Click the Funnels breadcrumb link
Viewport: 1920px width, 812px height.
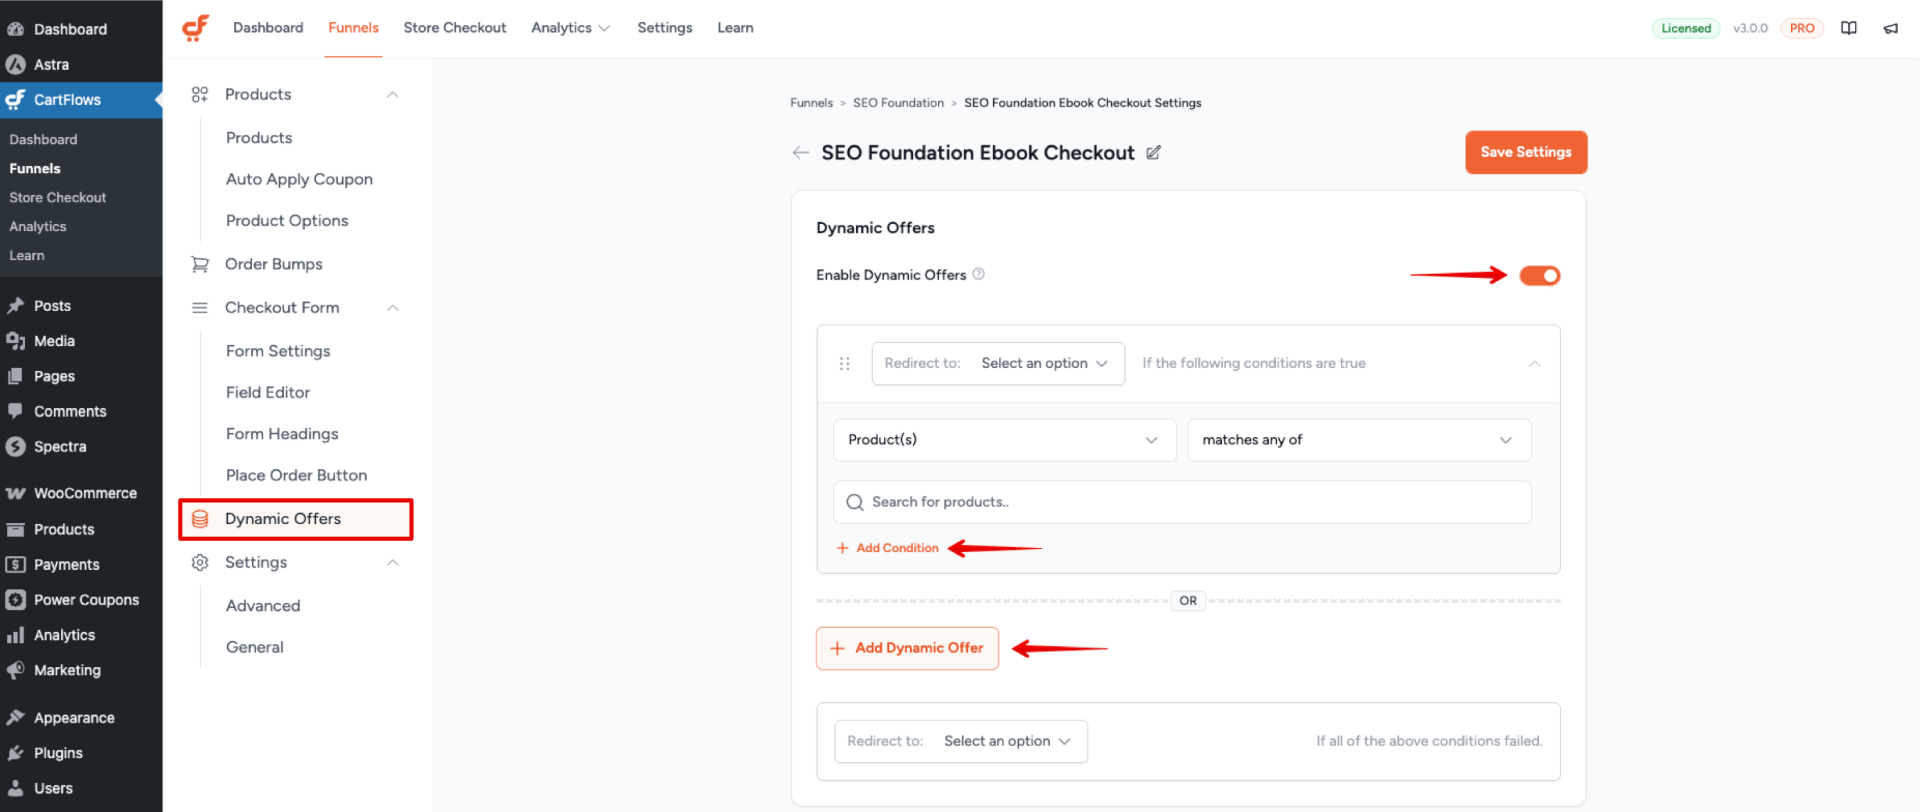pos(811,103)
